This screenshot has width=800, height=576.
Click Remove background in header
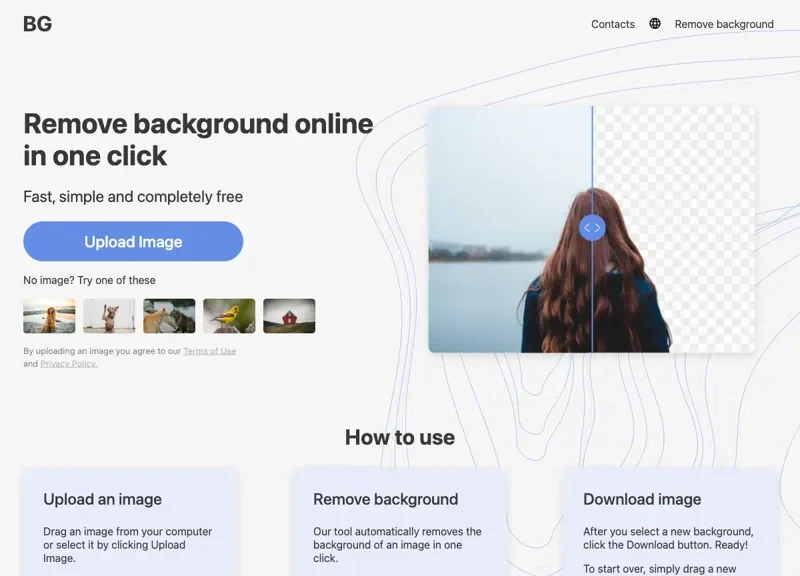[x=724, y=24]
